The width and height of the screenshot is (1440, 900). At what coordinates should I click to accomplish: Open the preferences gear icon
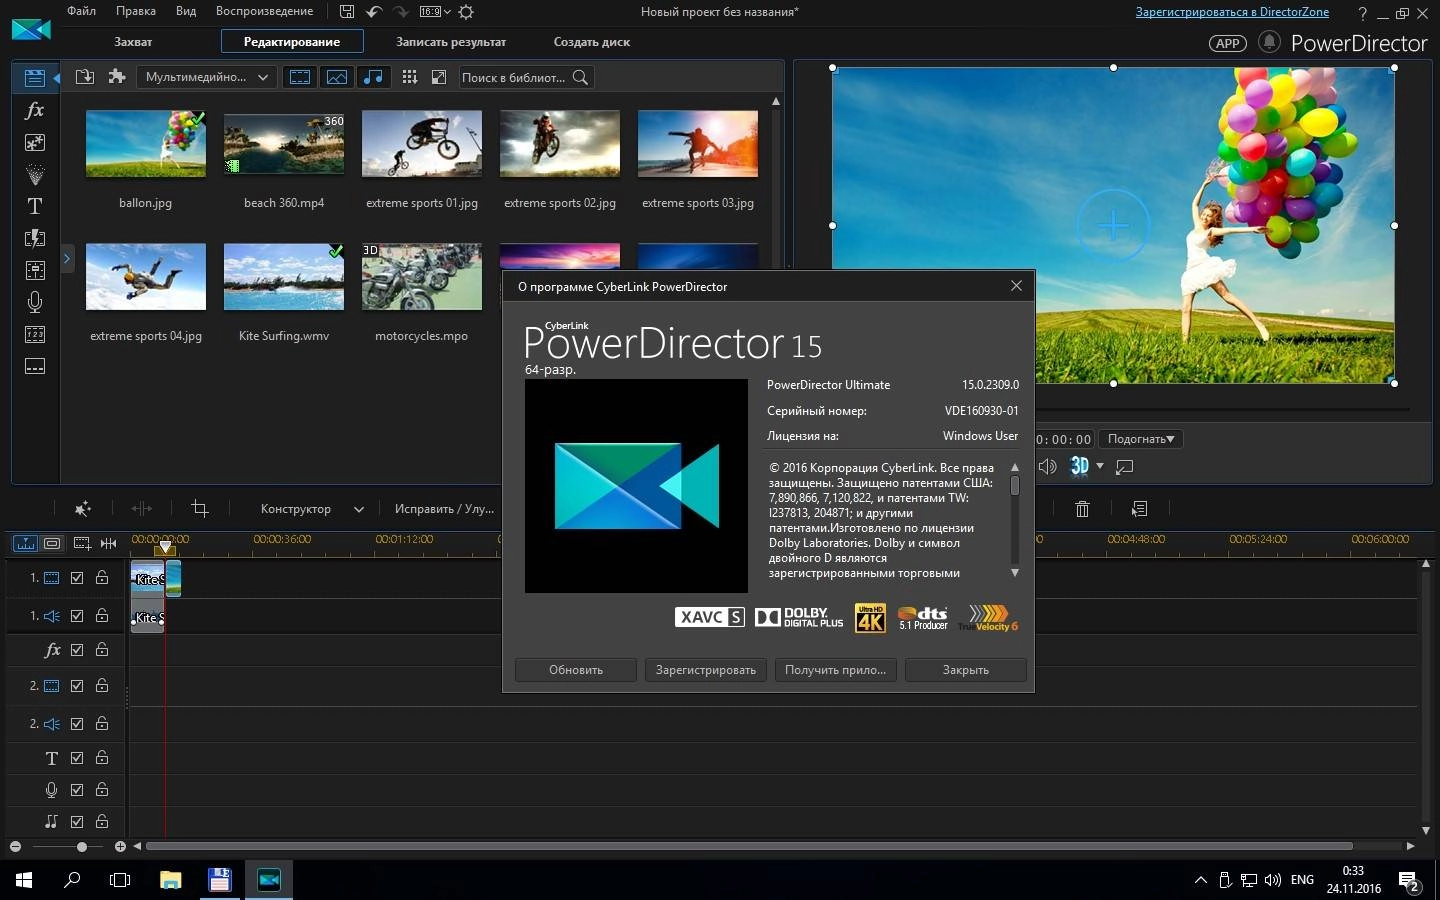tap(466, 12)
